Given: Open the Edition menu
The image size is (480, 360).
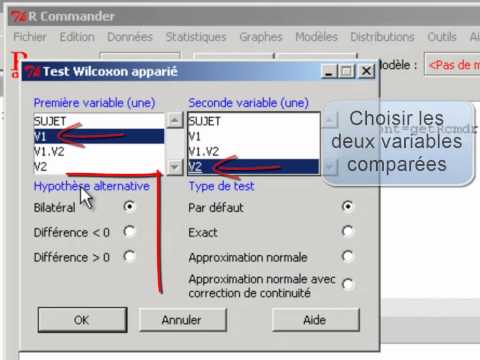Looking at the screenshot, I should point(77,37).
